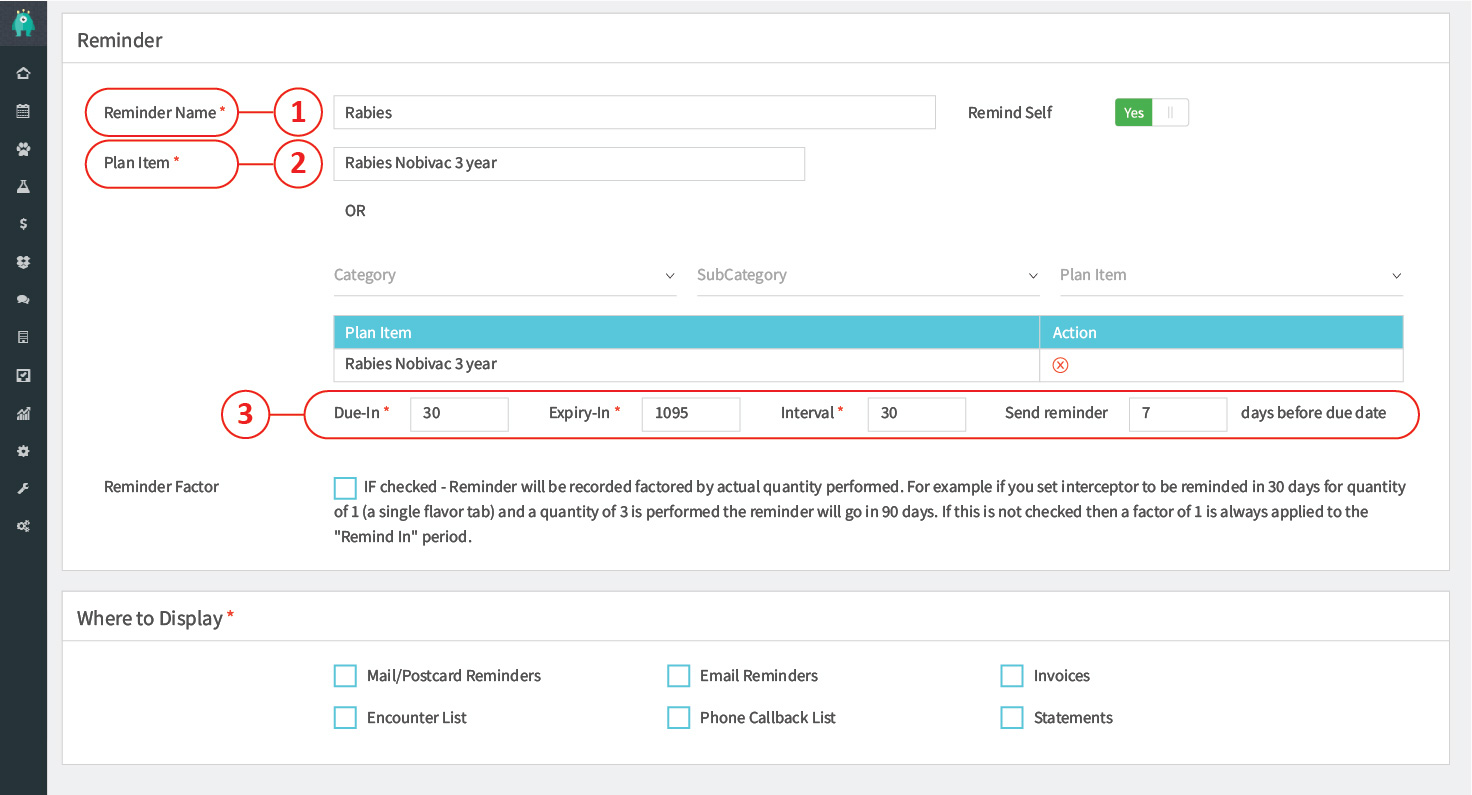Open the chat bubbles messages icon

[23, 300]
